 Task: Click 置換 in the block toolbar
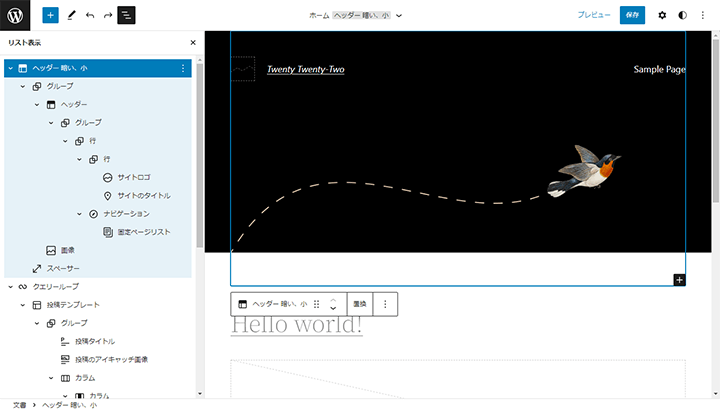[x=359, y=303]
